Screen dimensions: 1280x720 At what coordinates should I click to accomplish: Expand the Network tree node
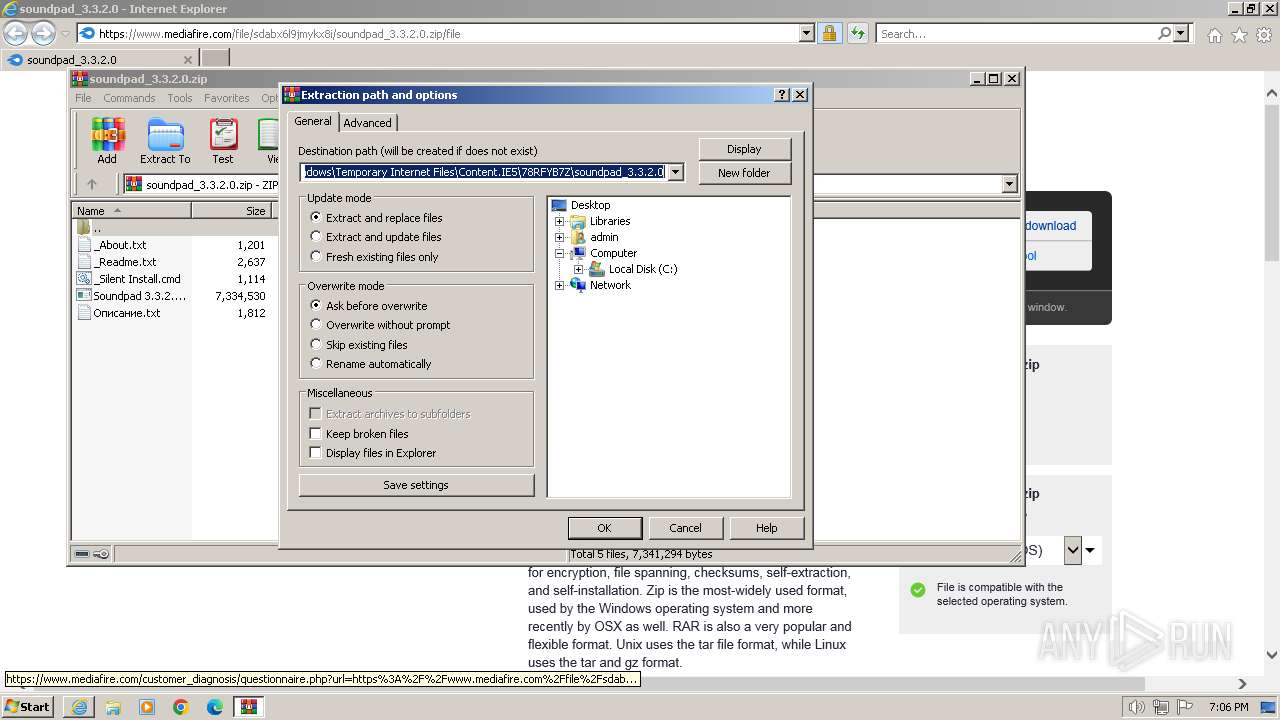pyautogui.click(x=559, y=285)
